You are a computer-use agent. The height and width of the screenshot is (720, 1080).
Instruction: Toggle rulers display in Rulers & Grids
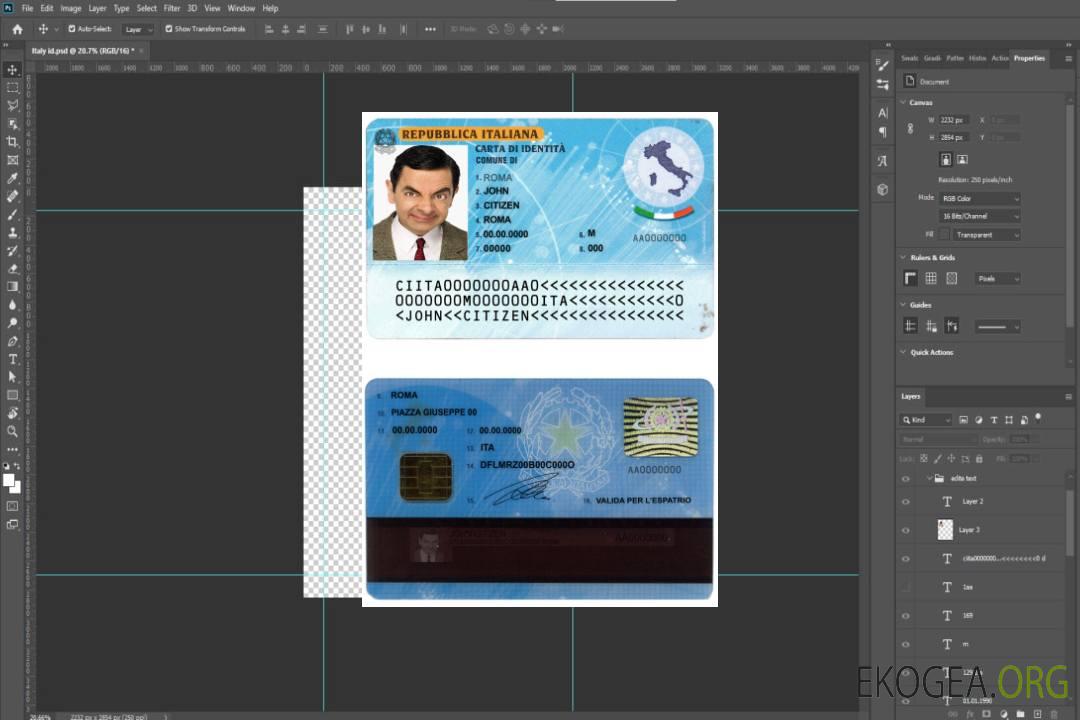pyautogui.click(x=910, y=278)
